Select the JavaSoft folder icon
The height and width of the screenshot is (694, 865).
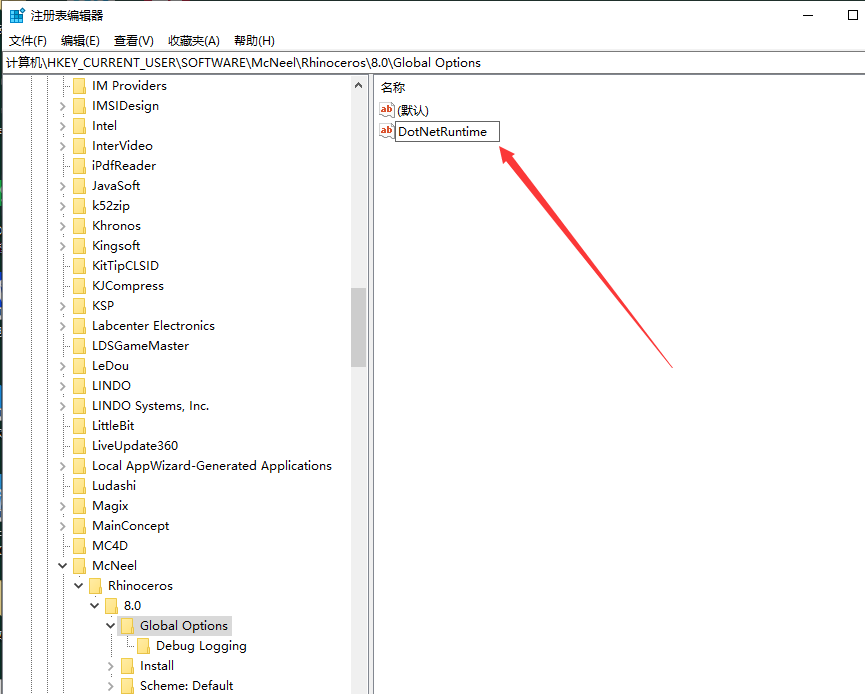[x=79, y=186]
